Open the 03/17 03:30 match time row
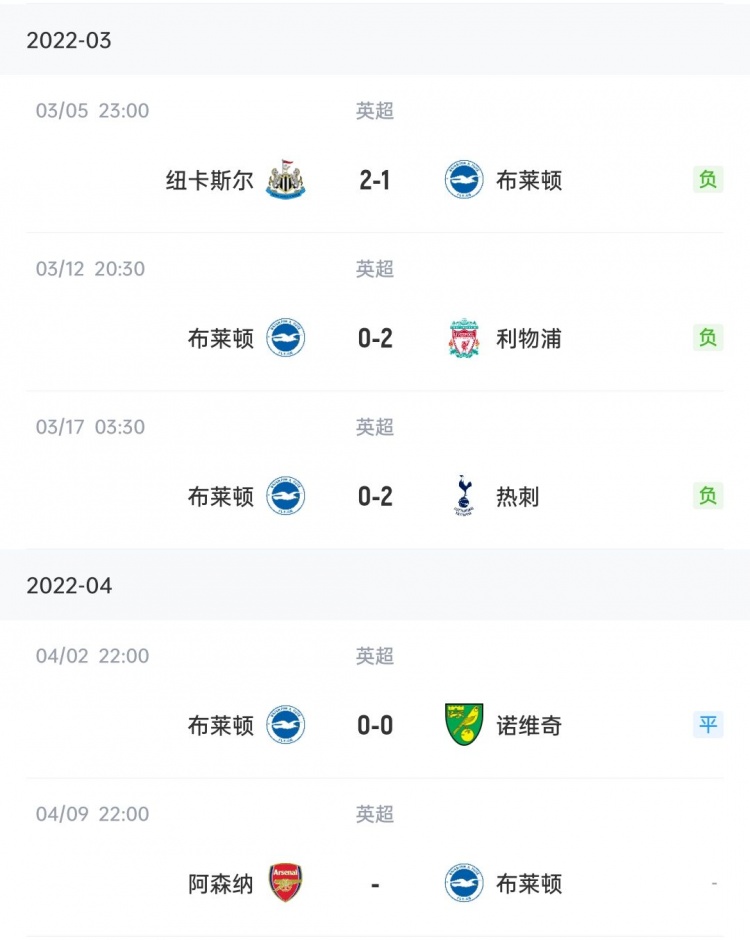750x940 pixels. point(91,427)
